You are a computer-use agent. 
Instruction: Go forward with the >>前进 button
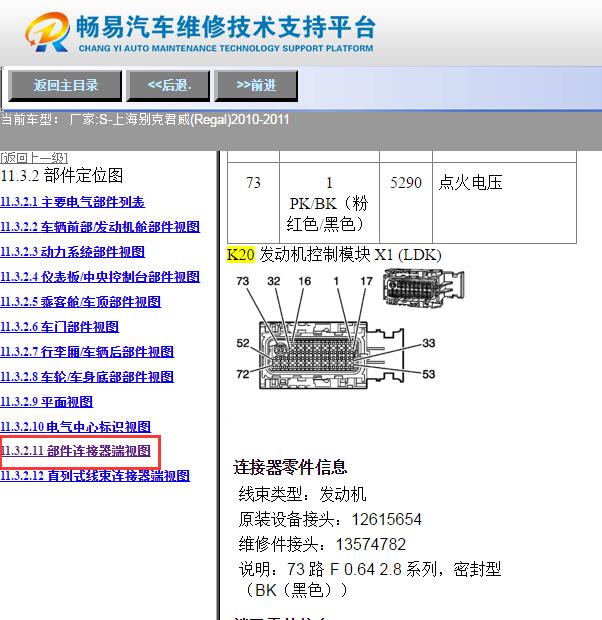[256, 85]
